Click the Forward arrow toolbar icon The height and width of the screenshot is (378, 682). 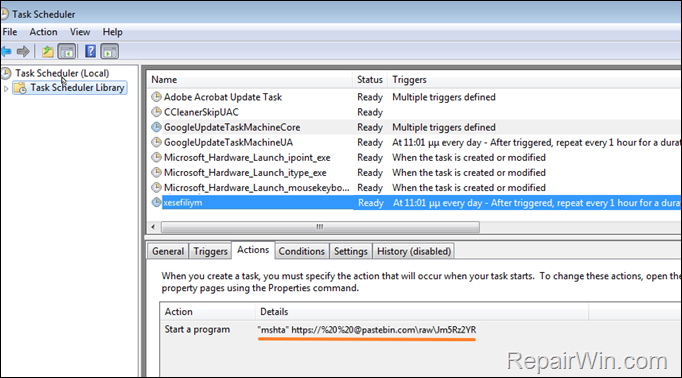(x=23, y=51)
